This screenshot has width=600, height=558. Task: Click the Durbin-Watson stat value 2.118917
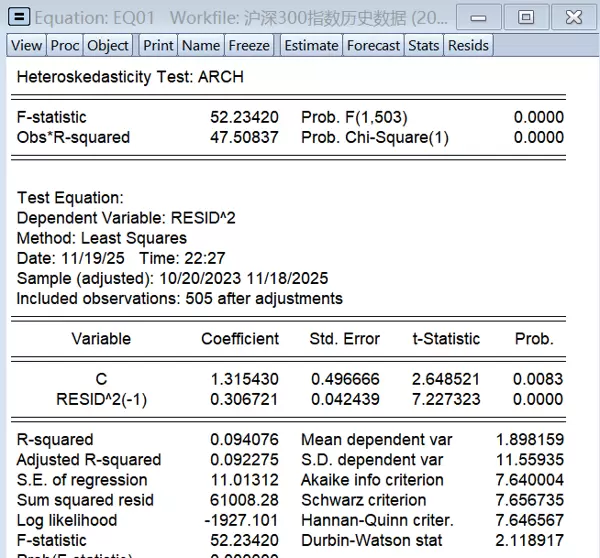pyautogui.click(x=529, y=540)
